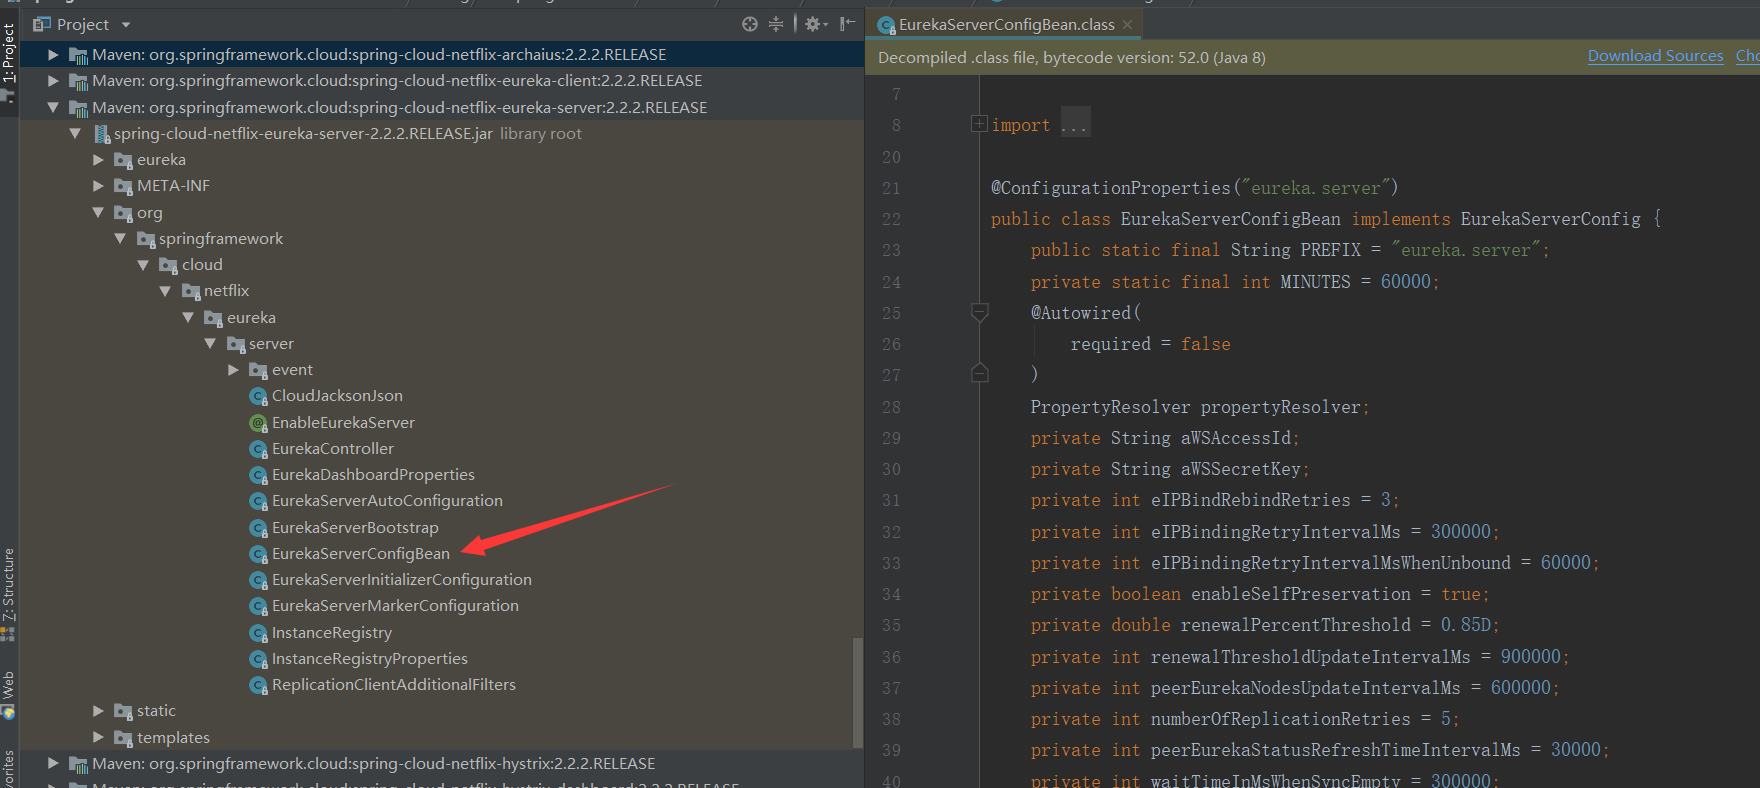Click the jar archive icon of library root
Screen dimensions: 1760x788
coord(101,133)
